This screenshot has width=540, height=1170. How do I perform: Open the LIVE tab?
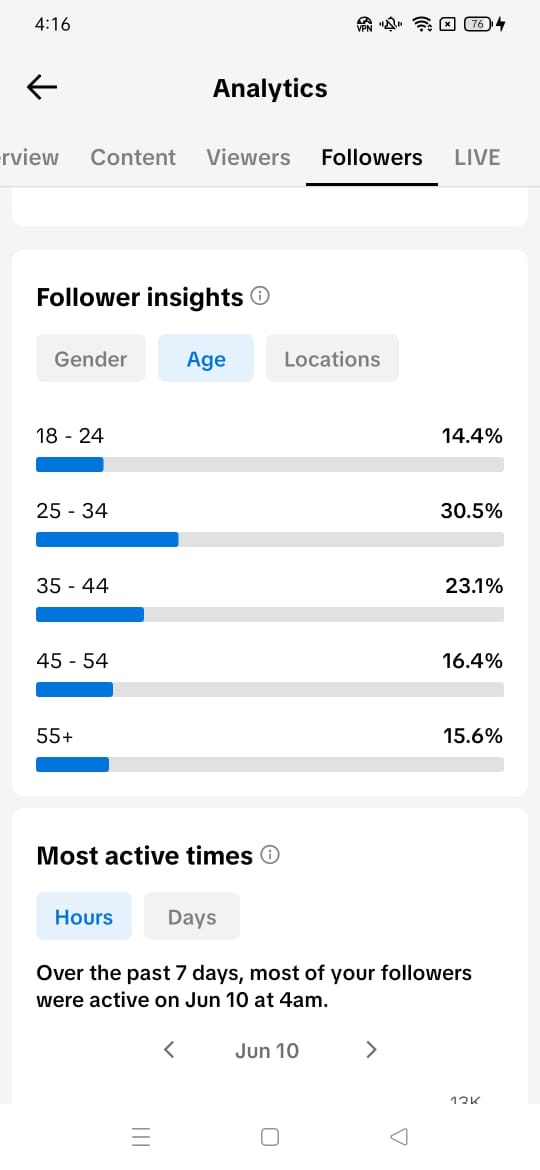coord(477,157)
